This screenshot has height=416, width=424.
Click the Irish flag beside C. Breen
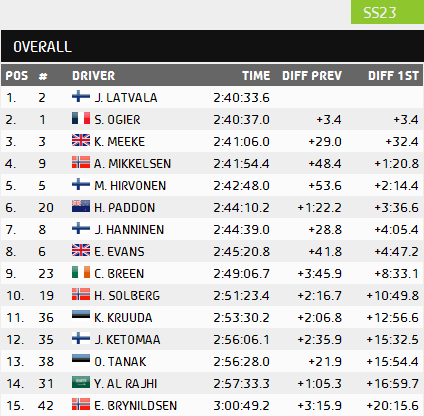click(81, 272)
